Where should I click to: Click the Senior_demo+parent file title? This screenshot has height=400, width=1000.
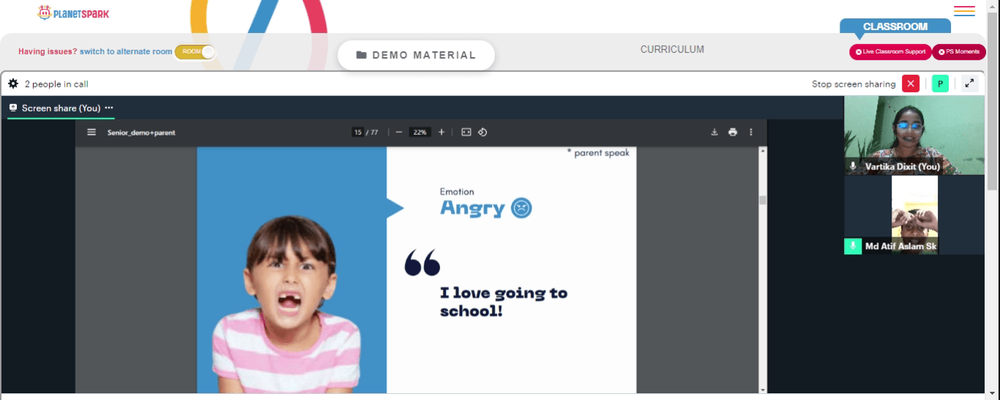point(141,133)
